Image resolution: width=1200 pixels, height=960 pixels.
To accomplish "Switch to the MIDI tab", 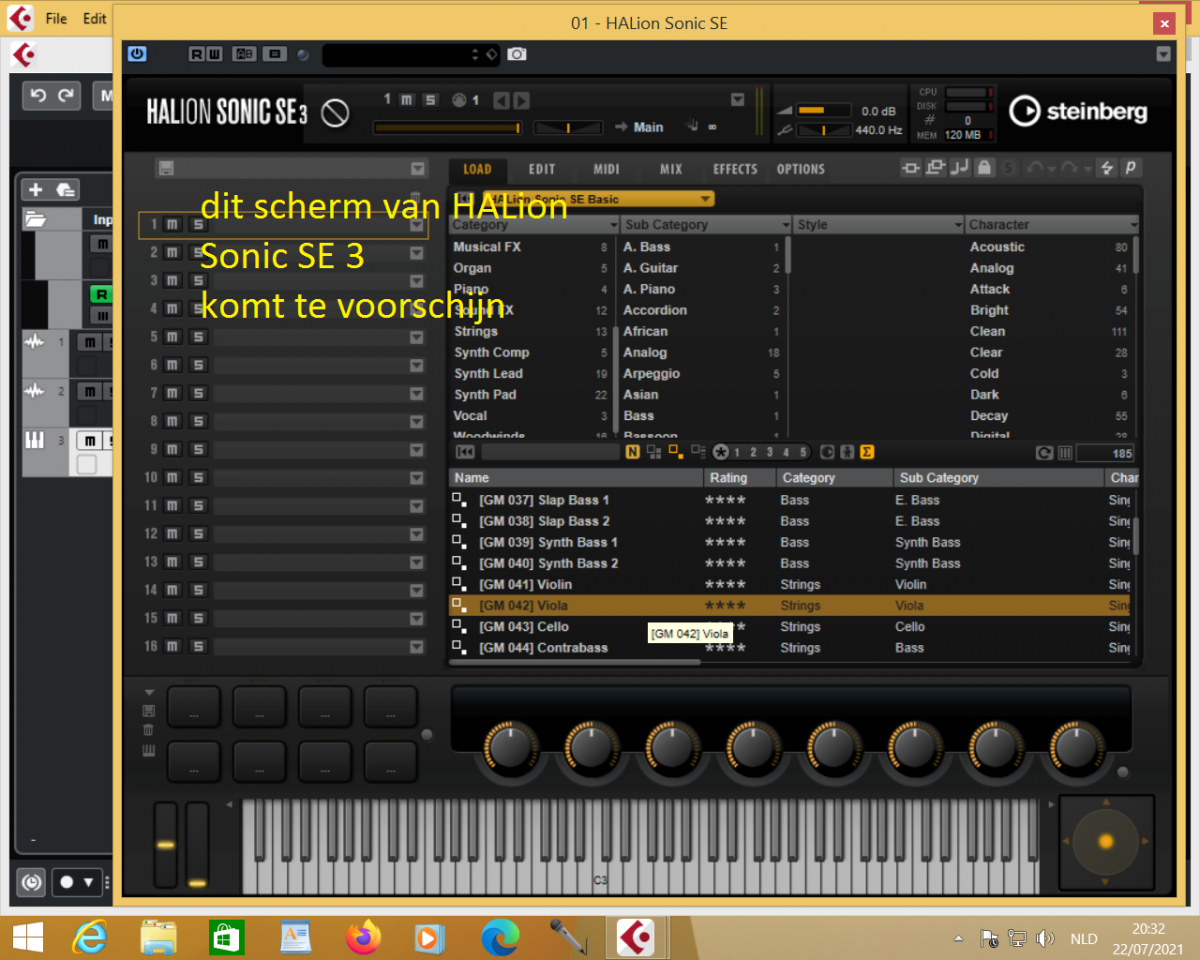I will click(606, 169).
